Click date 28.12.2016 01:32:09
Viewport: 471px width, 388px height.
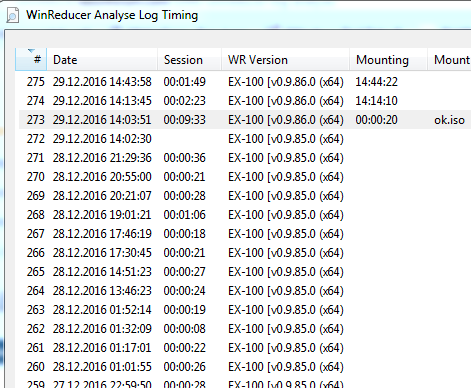tap(102, 329)
